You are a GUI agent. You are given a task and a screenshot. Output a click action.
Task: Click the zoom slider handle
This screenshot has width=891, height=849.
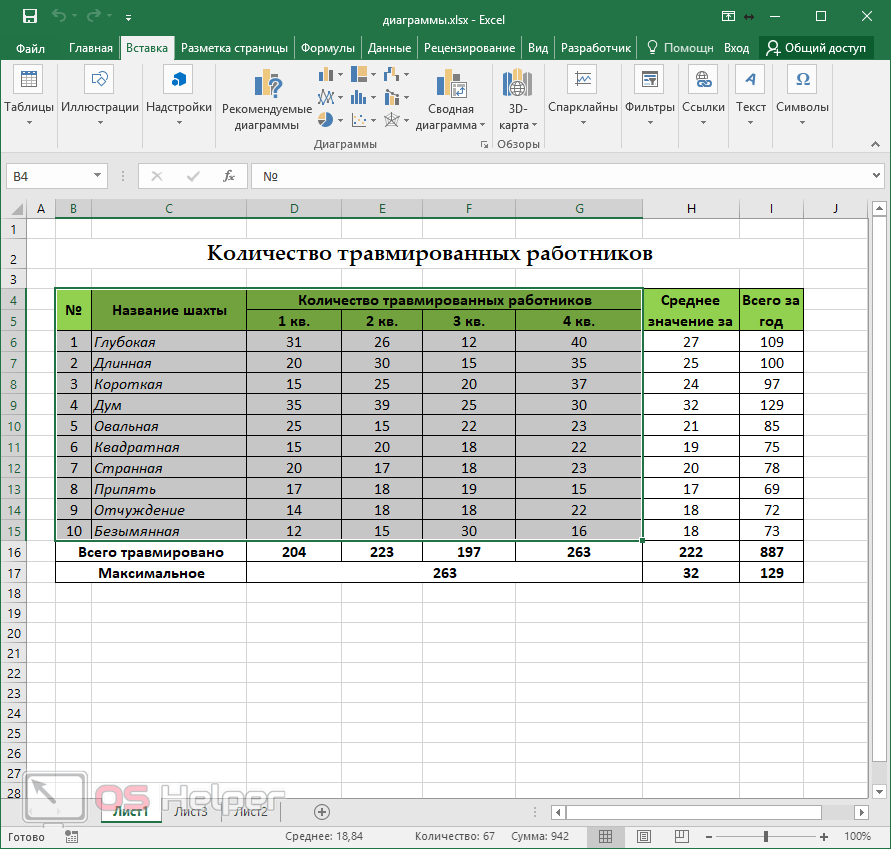[x=766, y=836]
